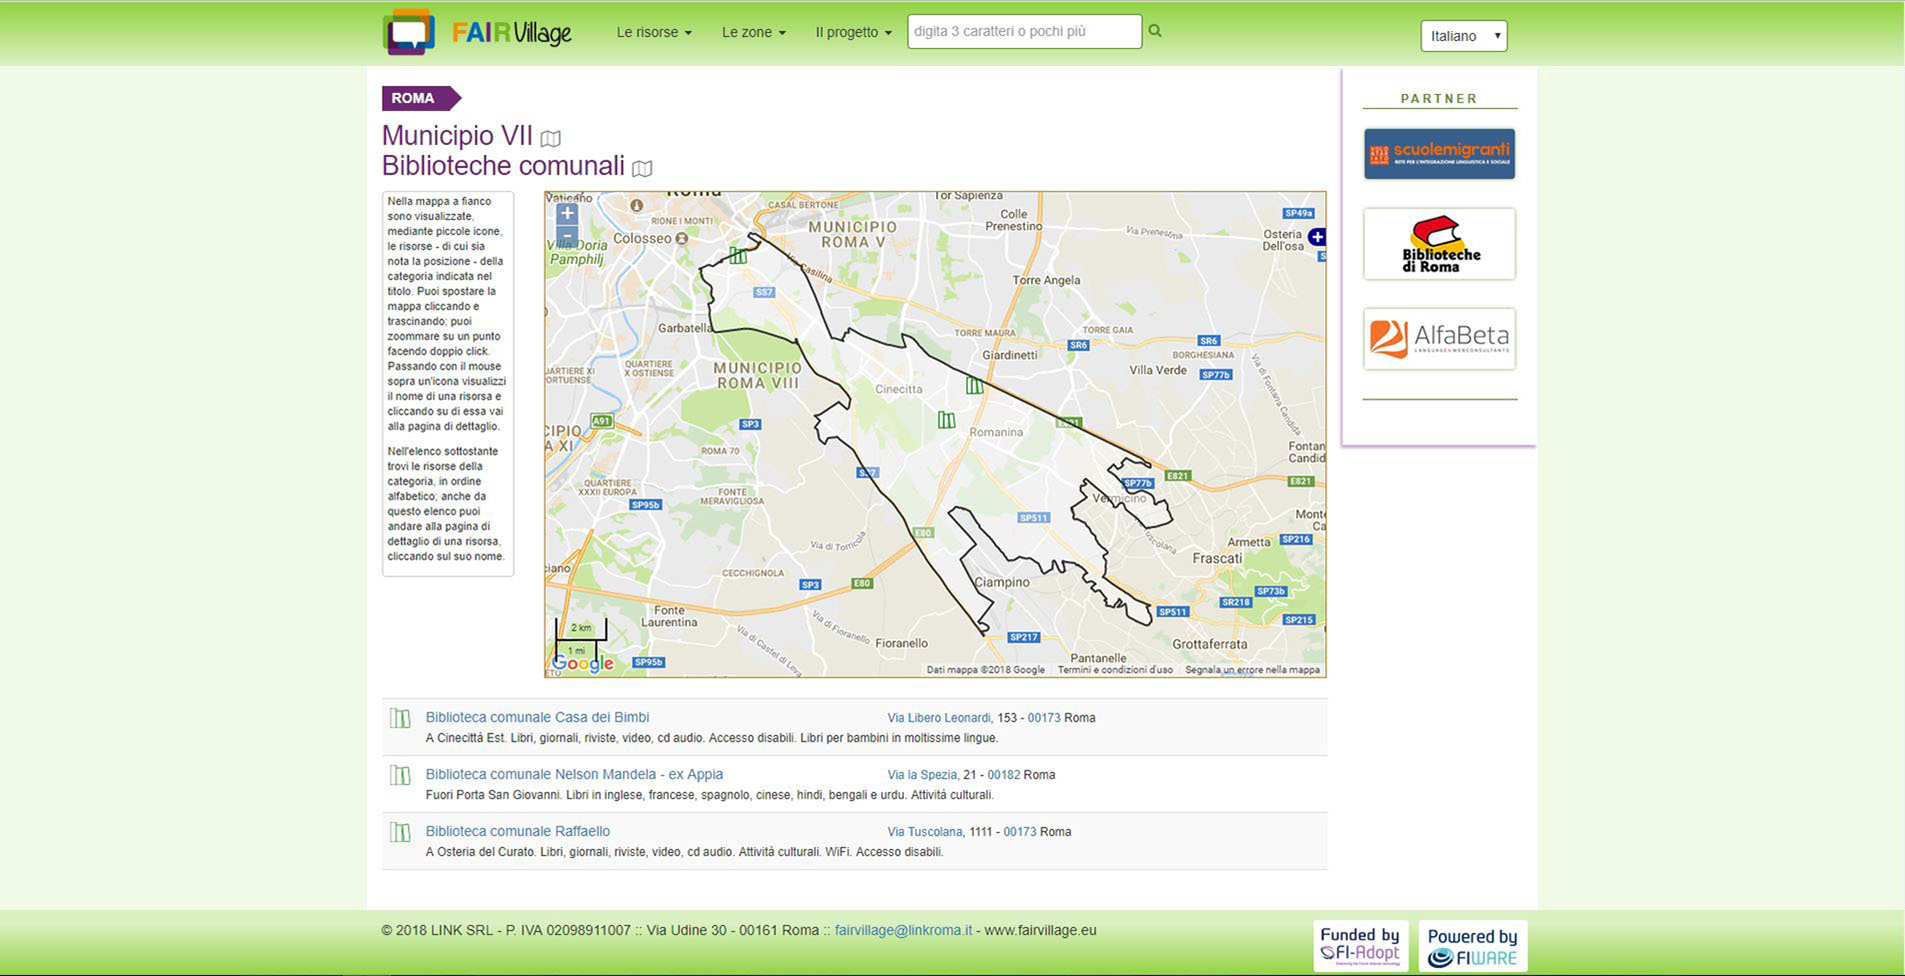Open the scuolemigranti partner logo

point(1439,154)
